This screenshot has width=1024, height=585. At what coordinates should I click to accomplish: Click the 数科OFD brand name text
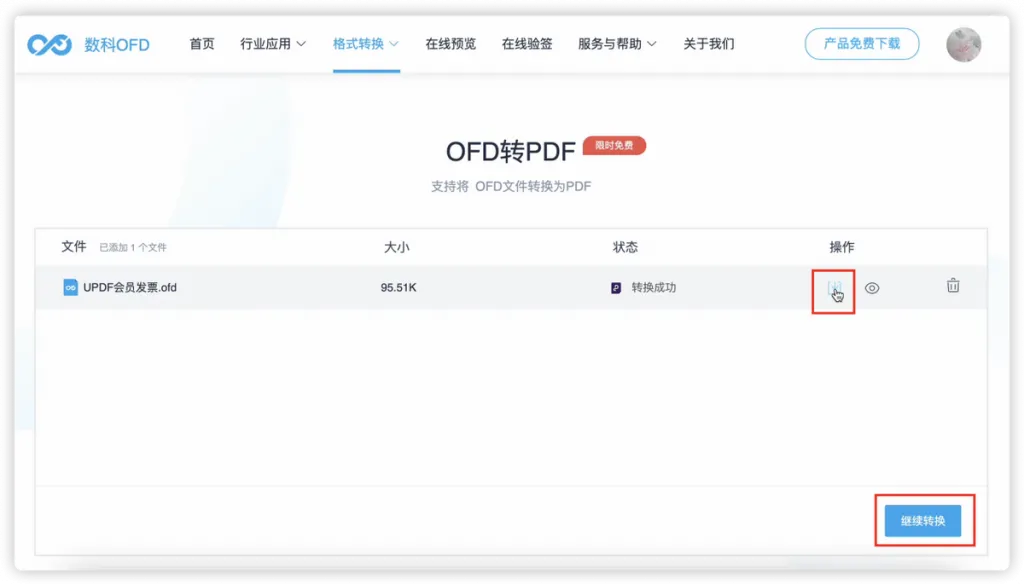pos(117,45)
